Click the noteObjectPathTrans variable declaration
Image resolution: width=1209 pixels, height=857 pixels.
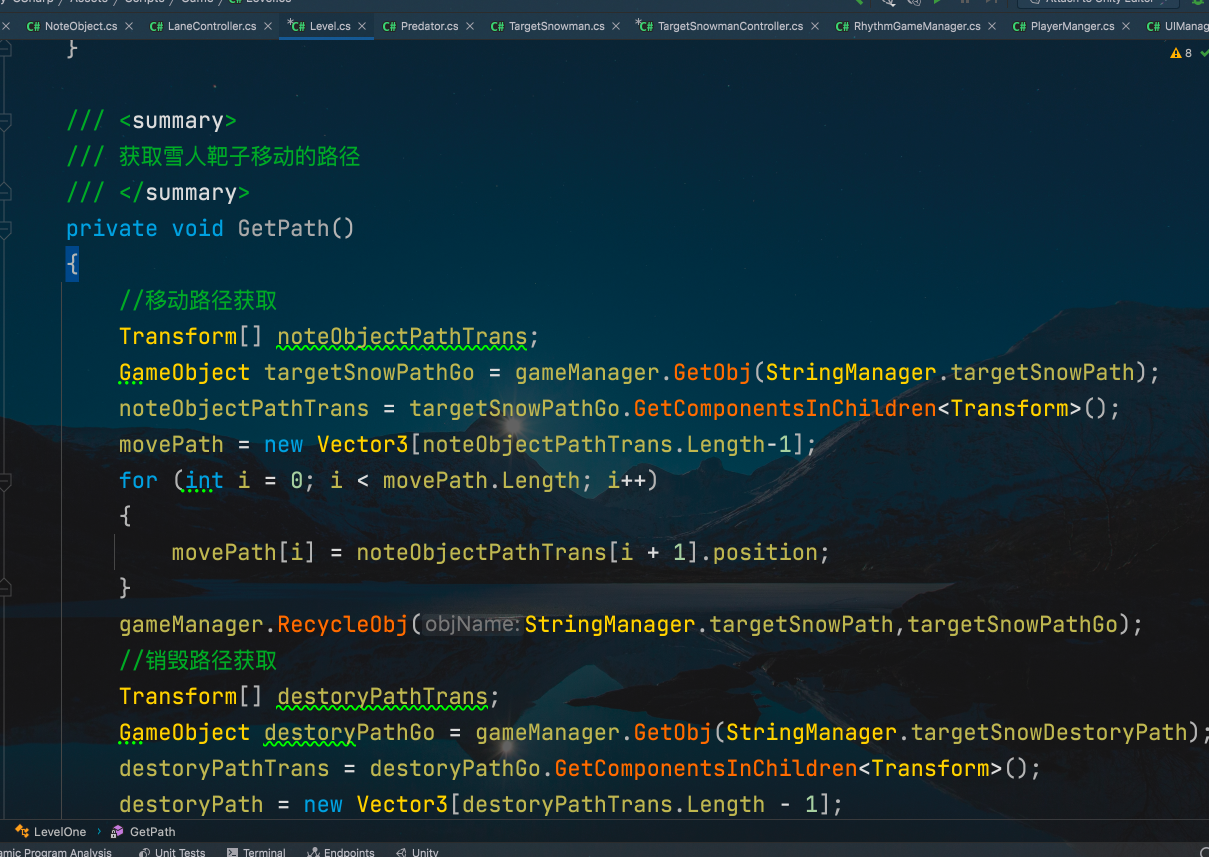point(402,337)
